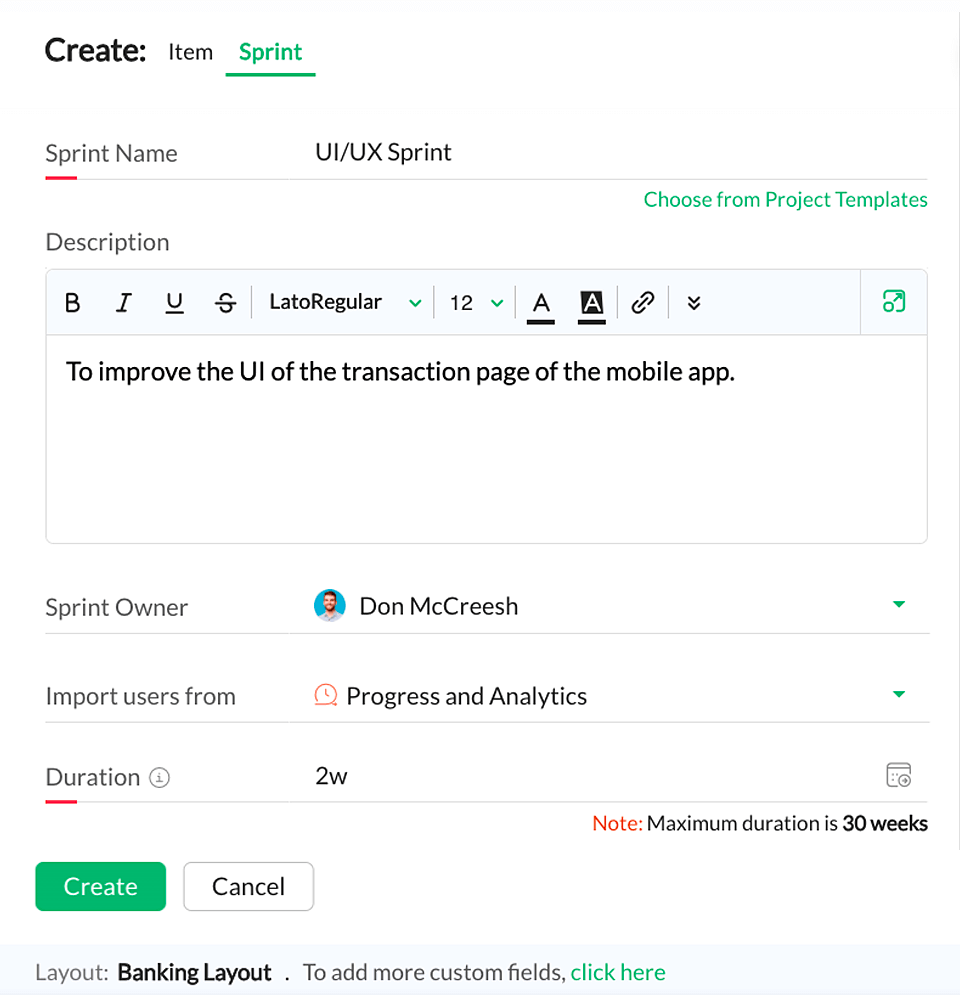This screenshot has width=960, height=1001.
Task: Click Choose from Project Templates link
Action: coord(785,200)
